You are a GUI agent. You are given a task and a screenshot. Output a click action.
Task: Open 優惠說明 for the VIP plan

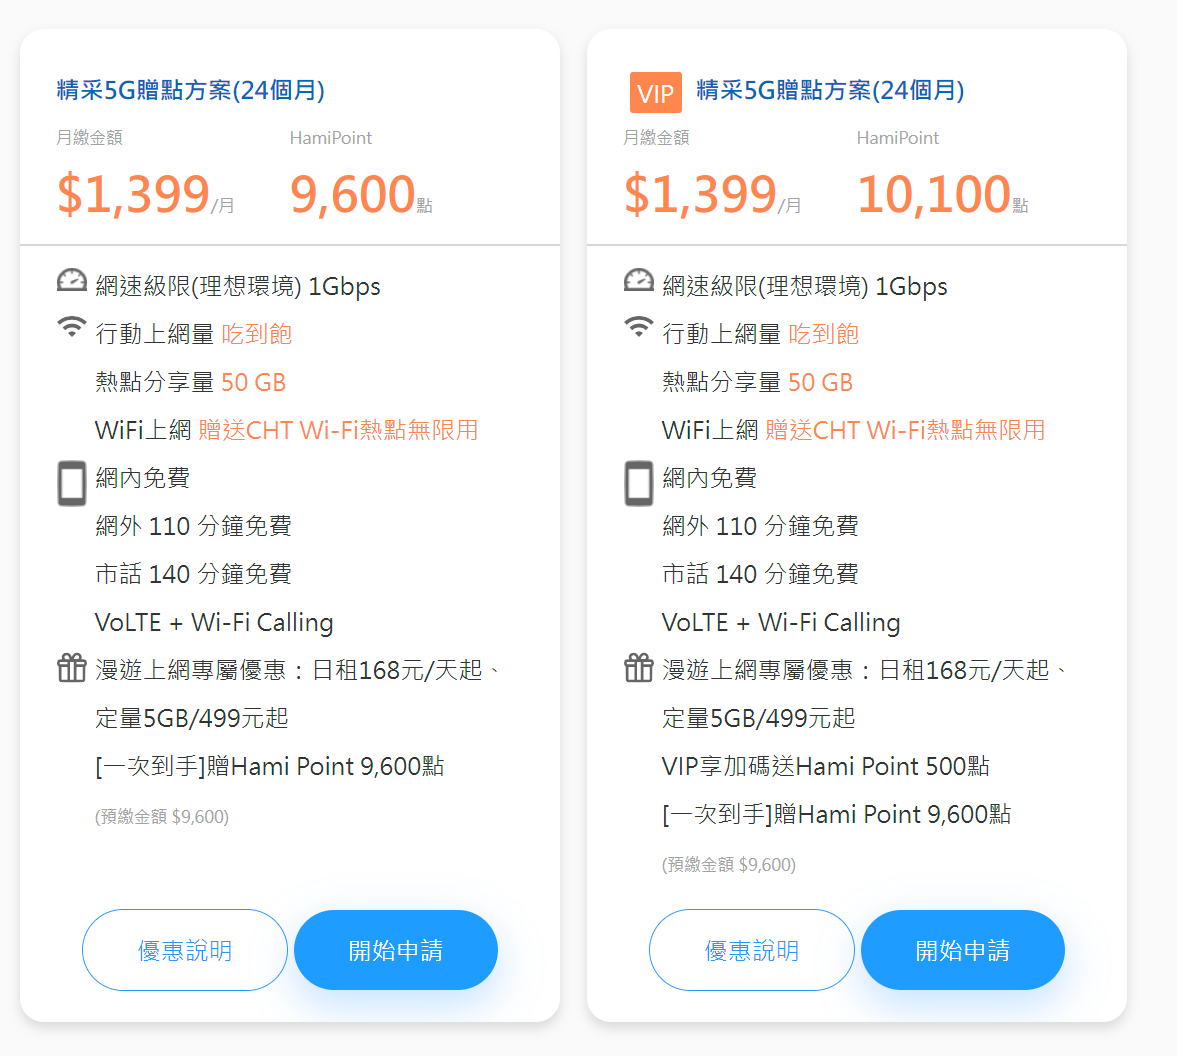coord(752,950)
